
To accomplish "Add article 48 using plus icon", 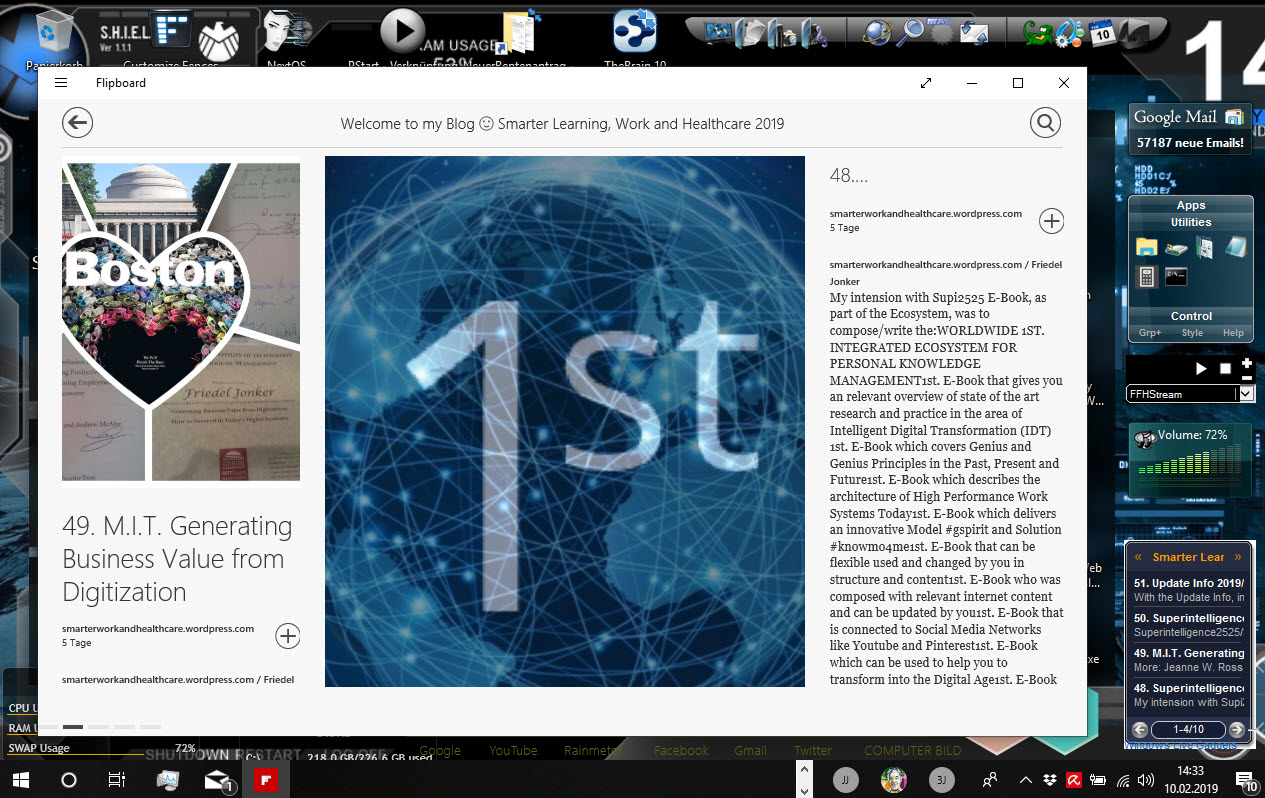I will [x=1051, y=220].
